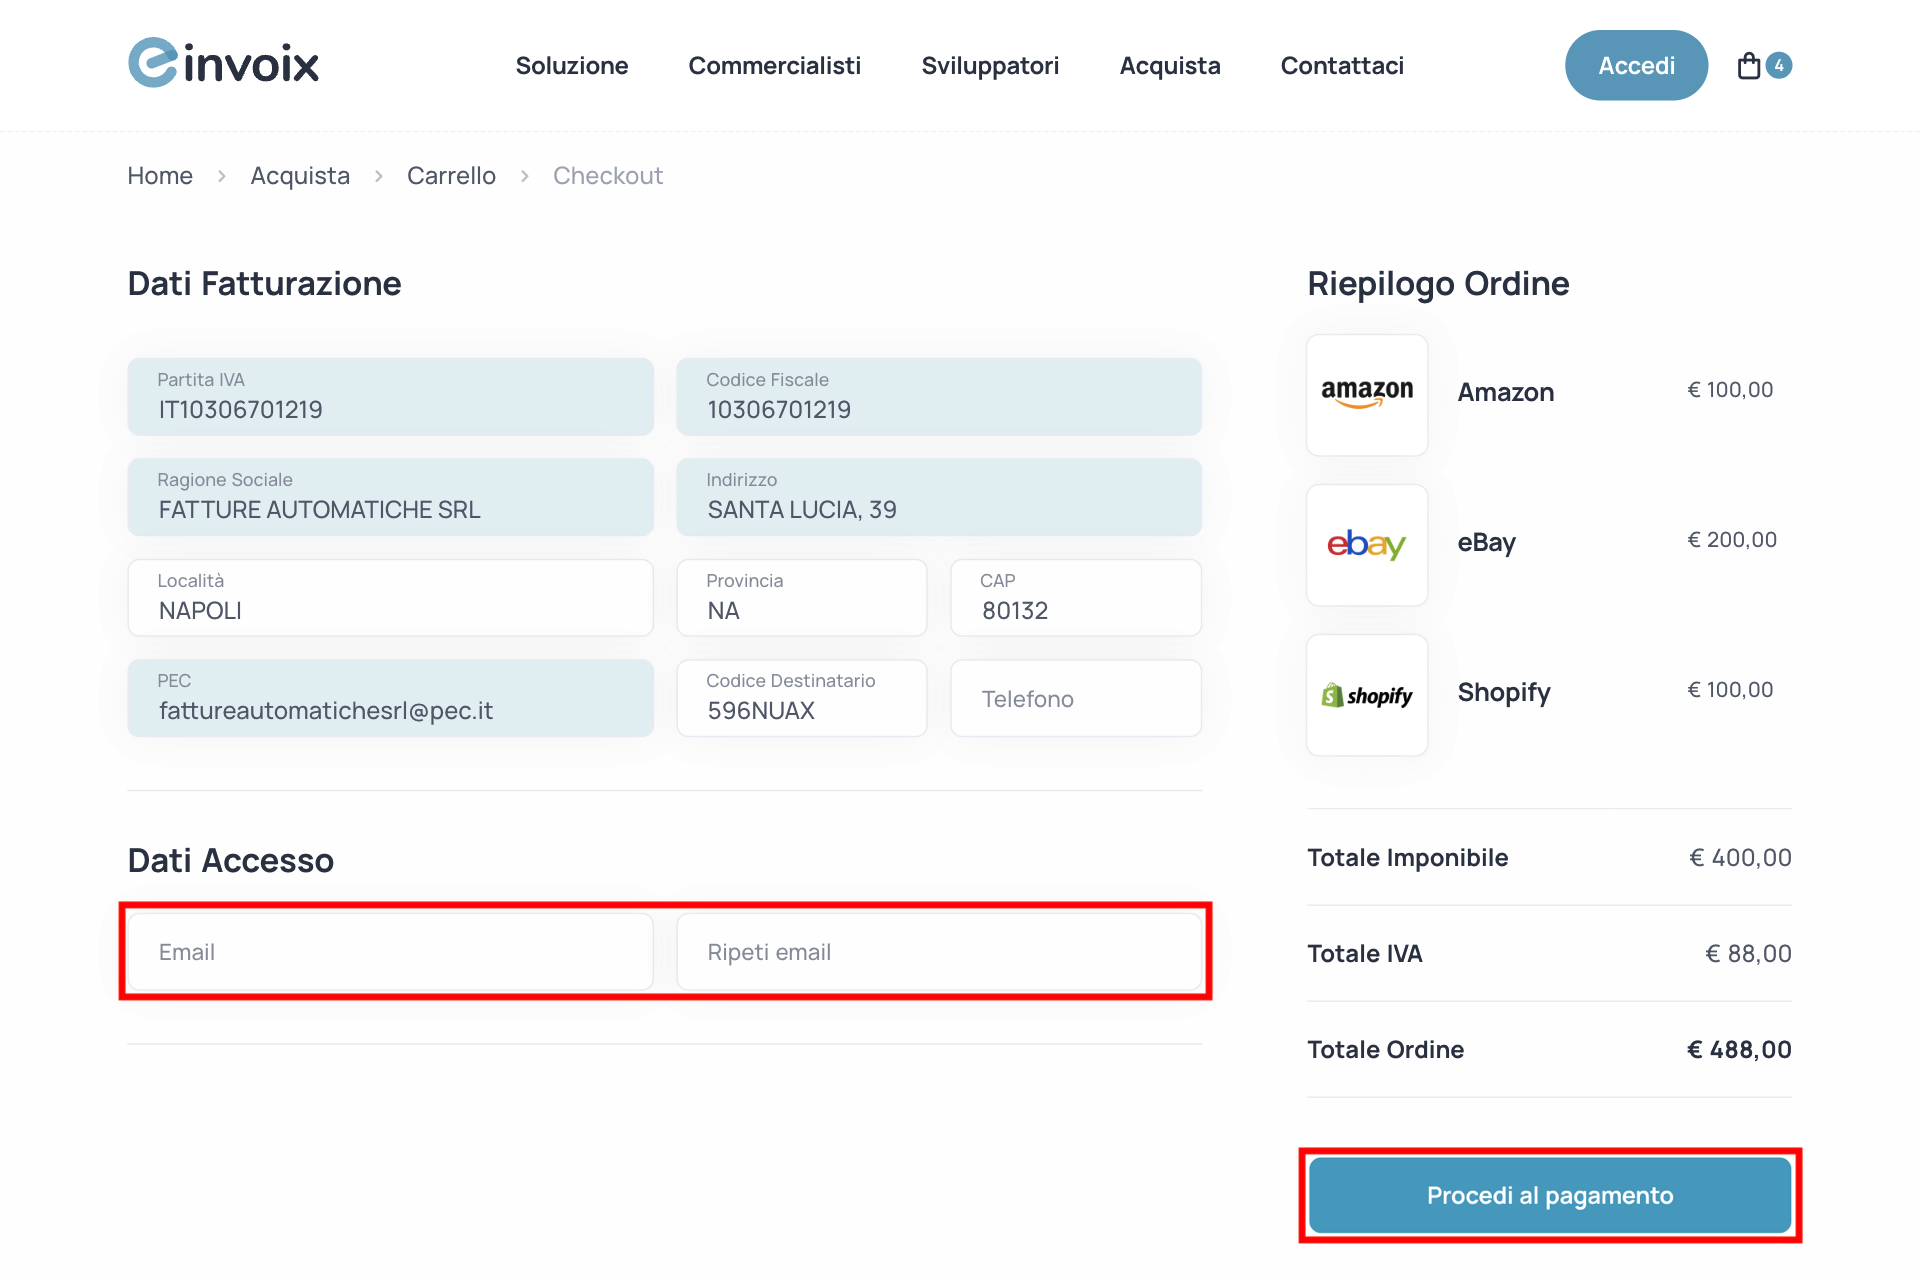Viewport: 1920px width, 1279px height.
Task: Click the Acquista breadcrumb link
Action: 299,175
